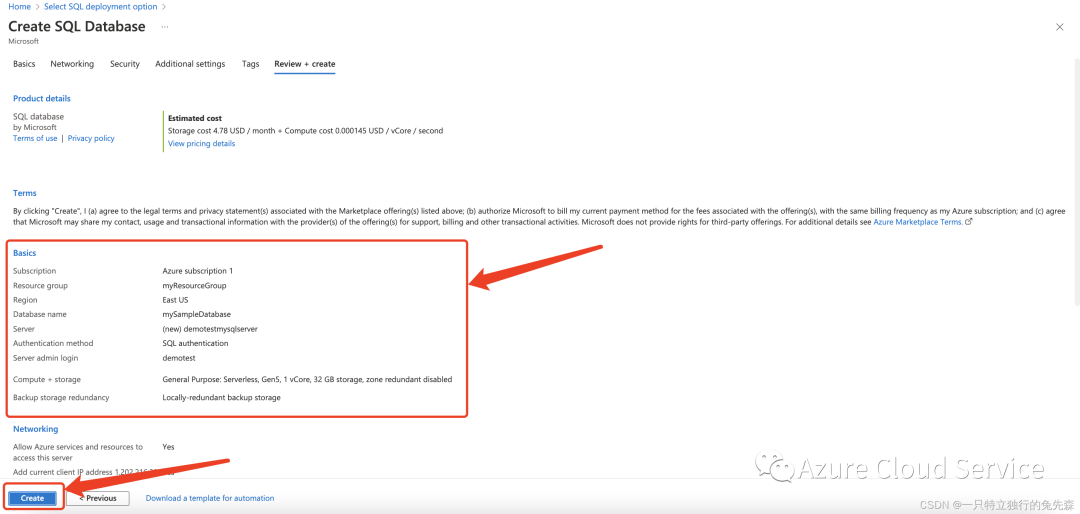Viewport: 1080px width, 514px height.
Task: Click the 'Resource group' field label
Action: tap(41, 286)
